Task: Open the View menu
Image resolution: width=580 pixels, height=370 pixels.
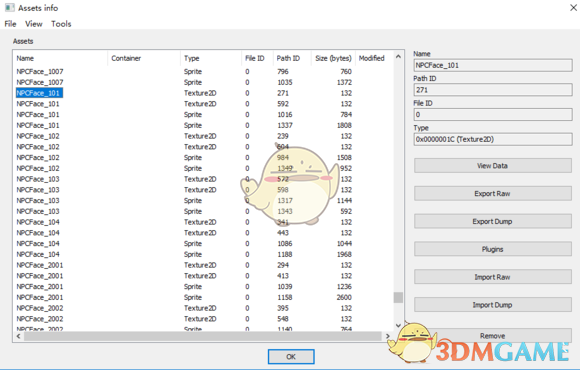Action: point(34,24)
